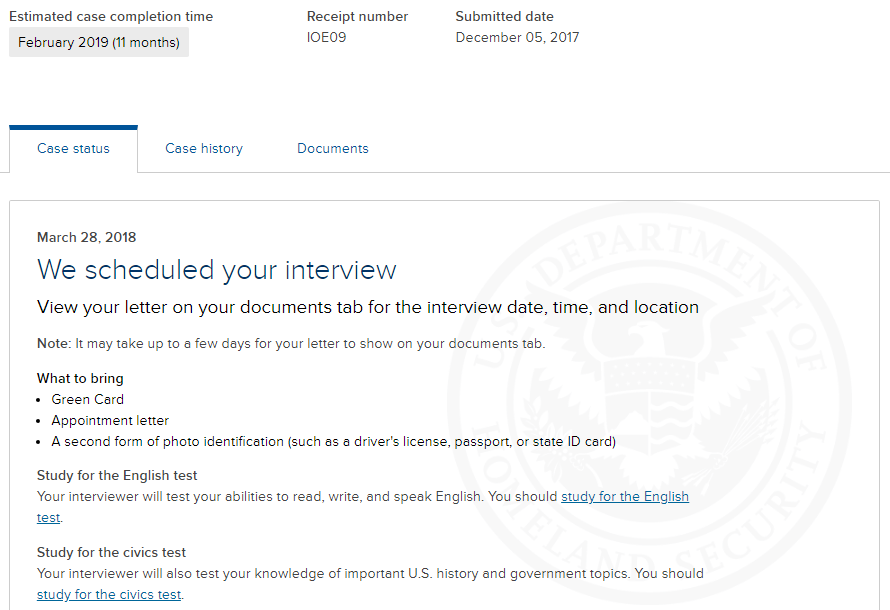Click the March 28, 2018 status date
The image size is (890, 610).
pos(86,237)
